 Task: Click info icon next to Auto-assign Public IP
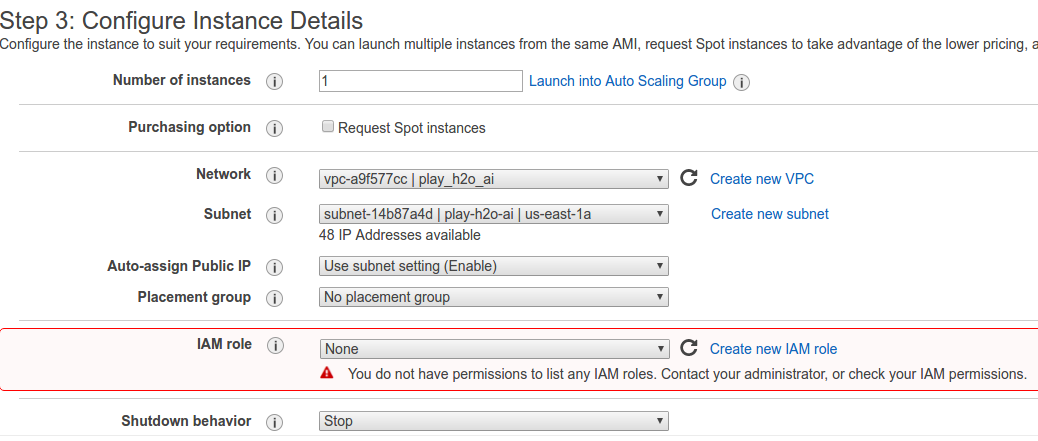274,268
